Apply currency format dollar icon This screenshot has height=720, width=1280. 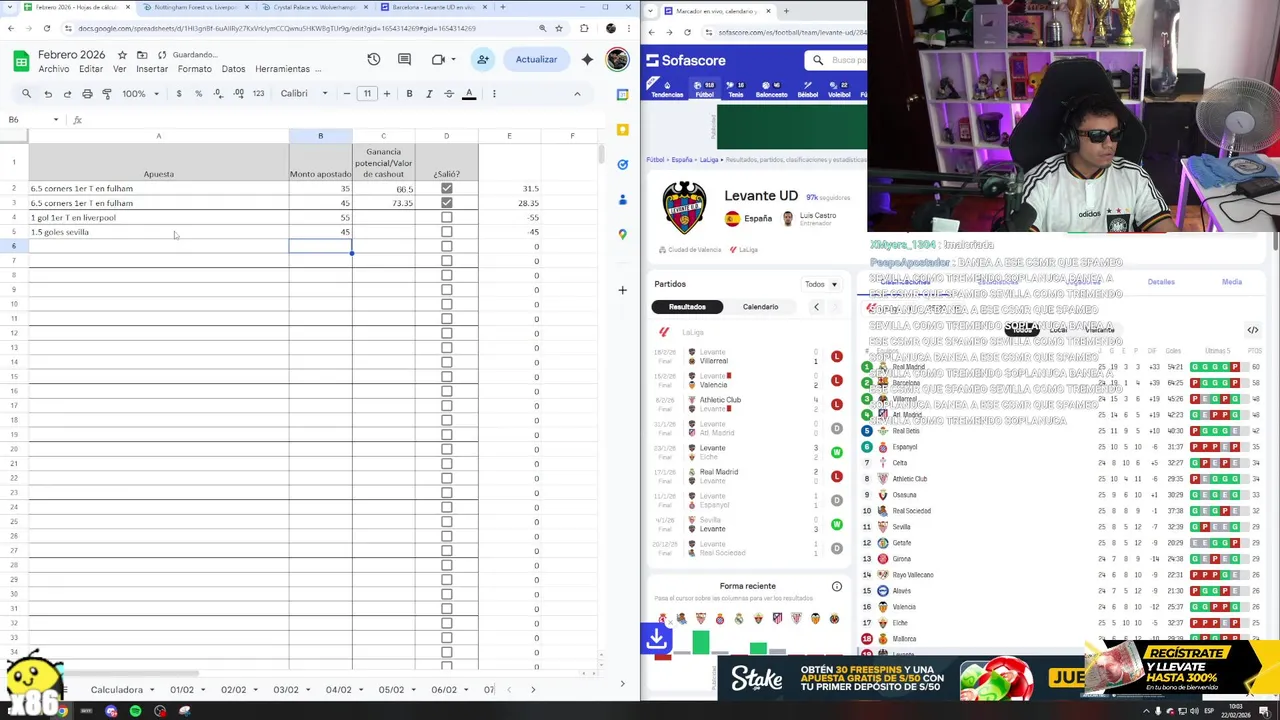179,94
